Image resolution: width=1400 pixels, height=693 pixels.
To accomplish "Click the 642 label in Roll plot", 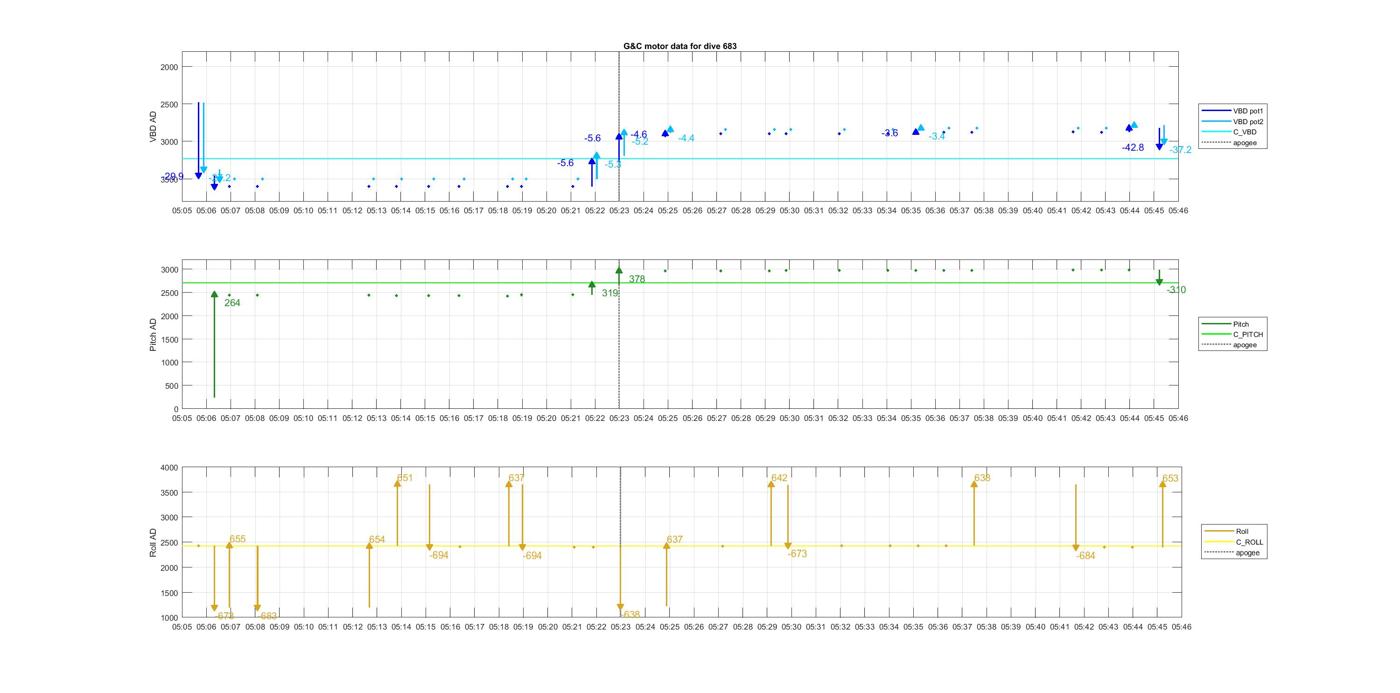I will pyautogui.click(x=780, y=478).
